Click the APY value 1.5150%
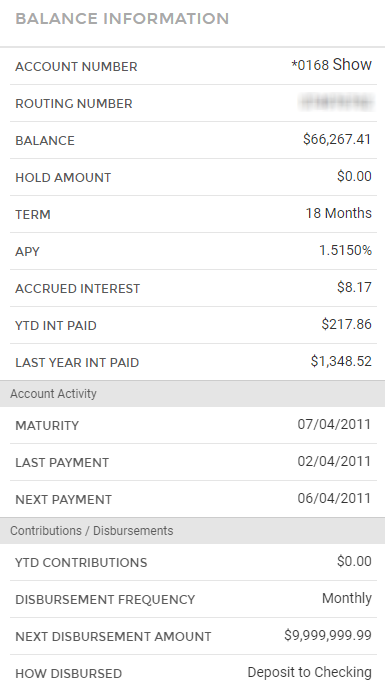The height and width of the screenshot is (686, 385). click(345, 250)
